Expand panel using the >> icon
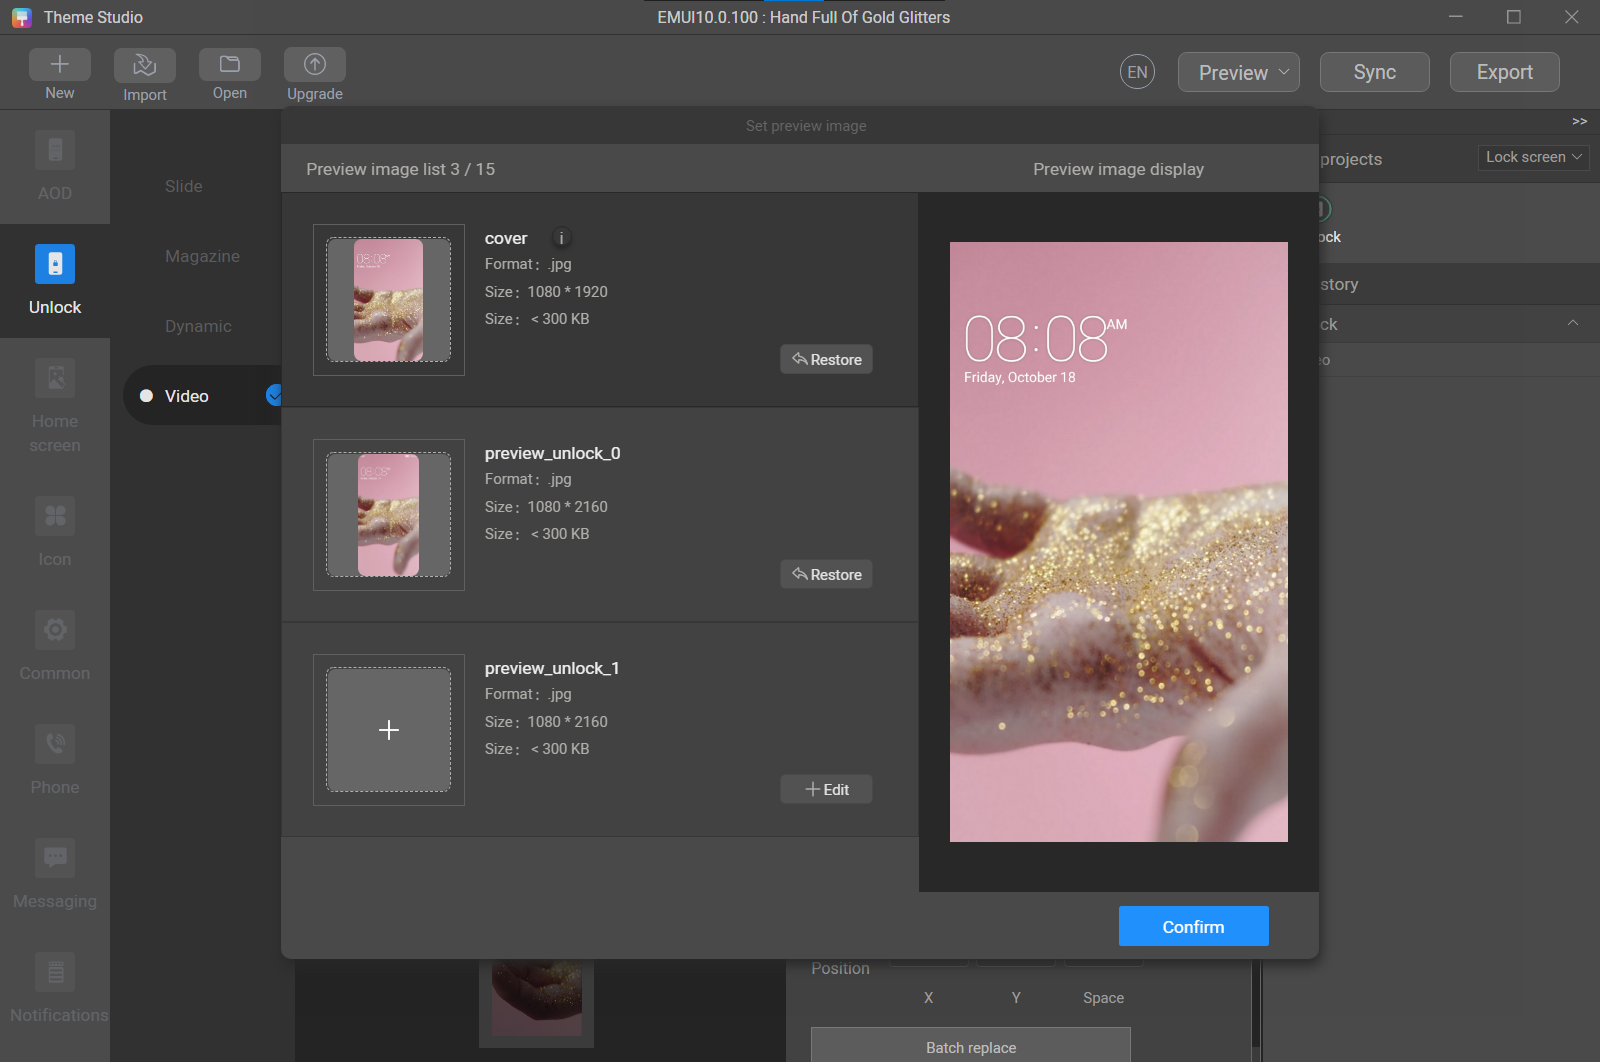 (x=1579, y=121)
